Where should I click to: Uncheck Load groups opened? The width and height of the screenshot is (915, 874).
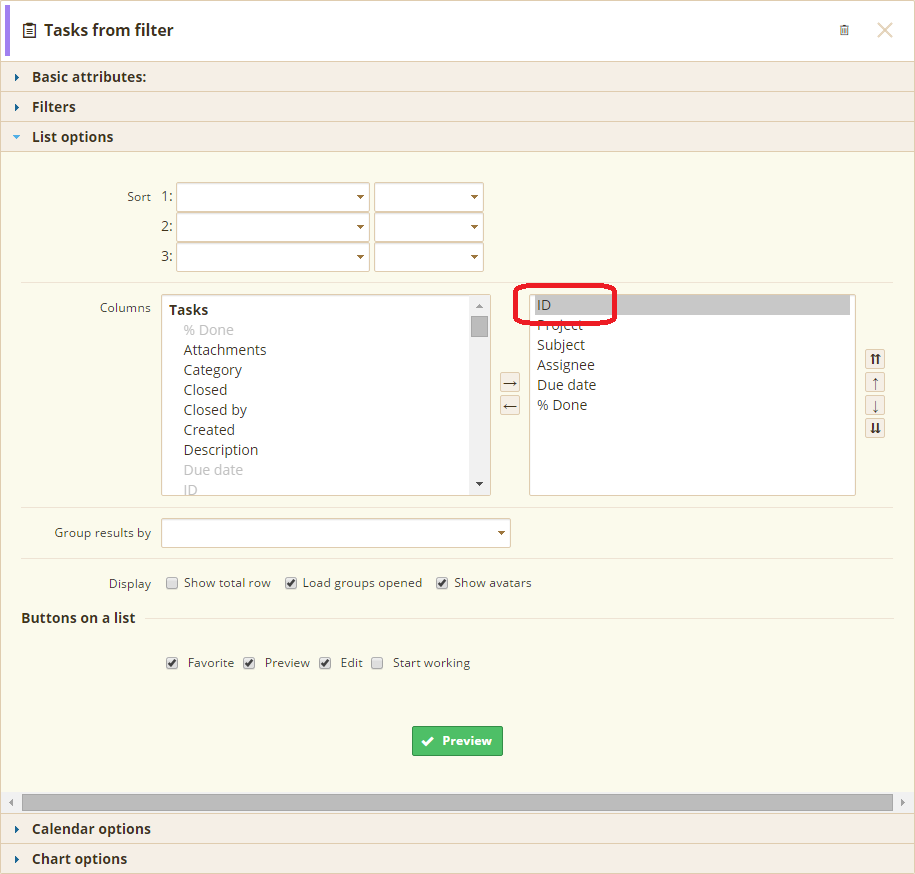pos(291,583)
